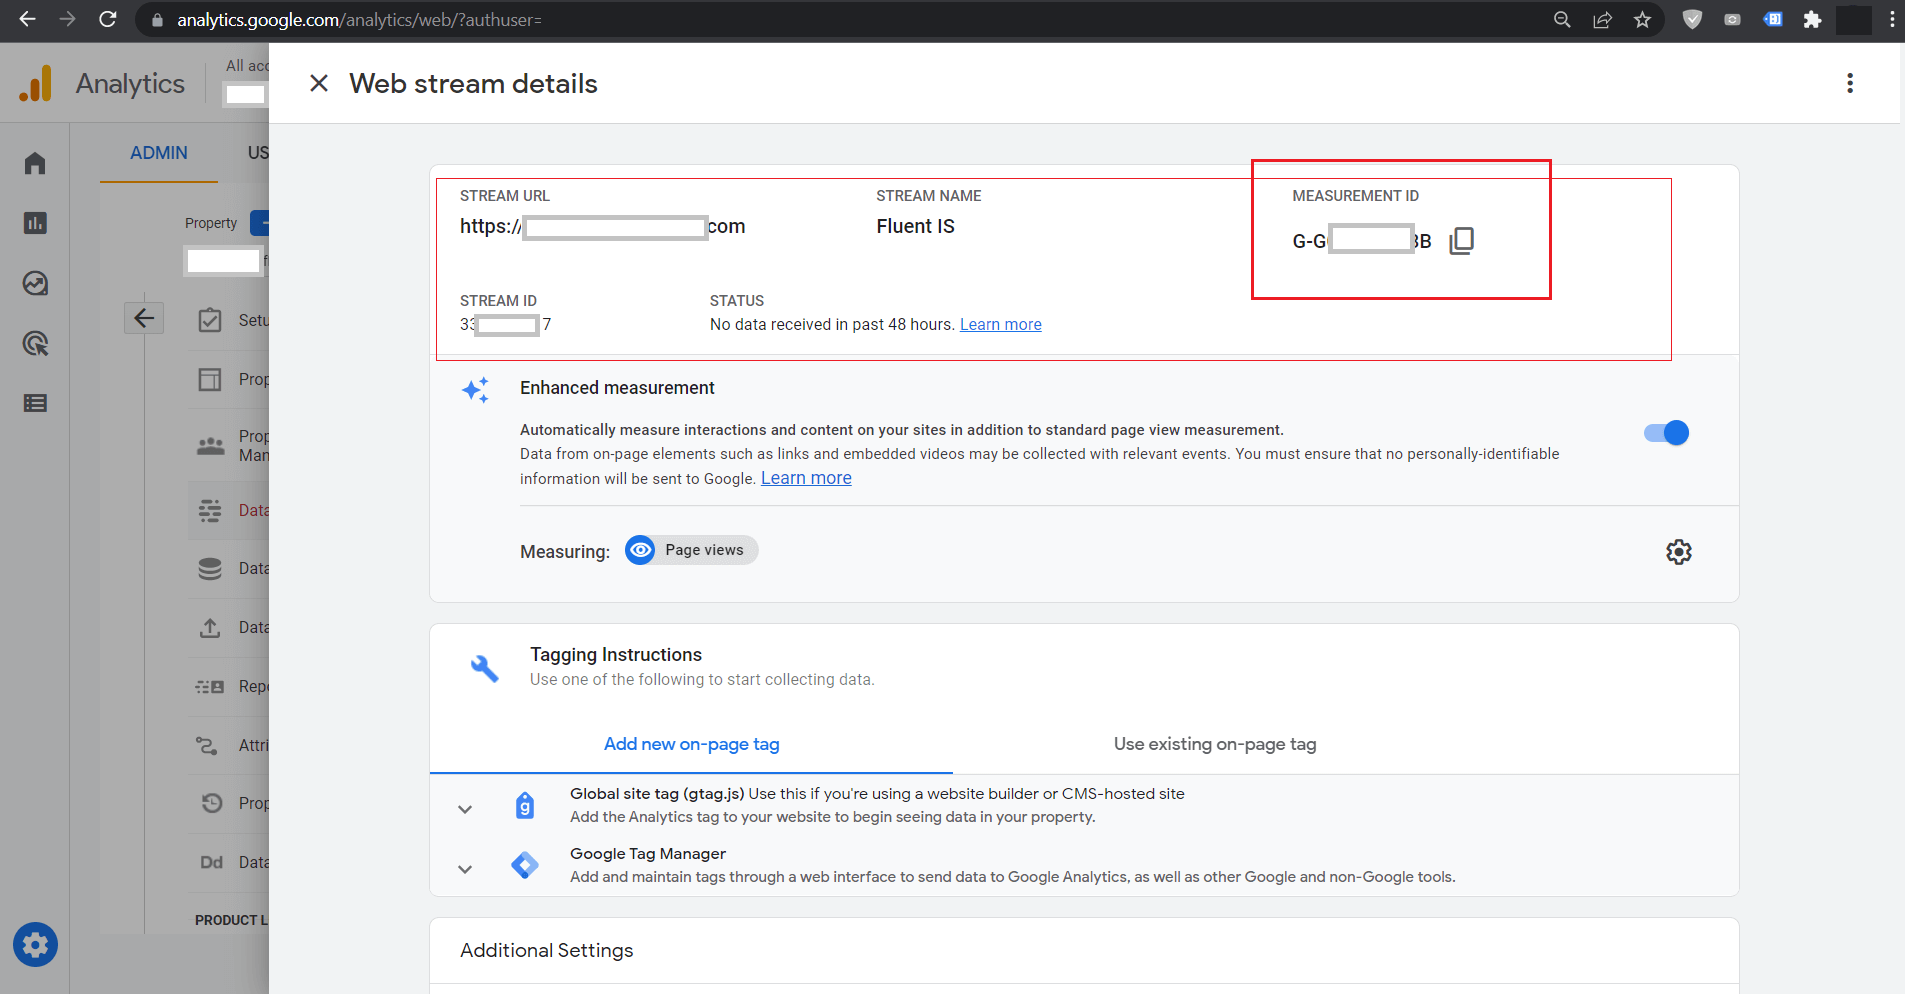This screenshot has width=1905, height=994.
Task: Bookmark this page with the star icon
Action: point(1642,20)
